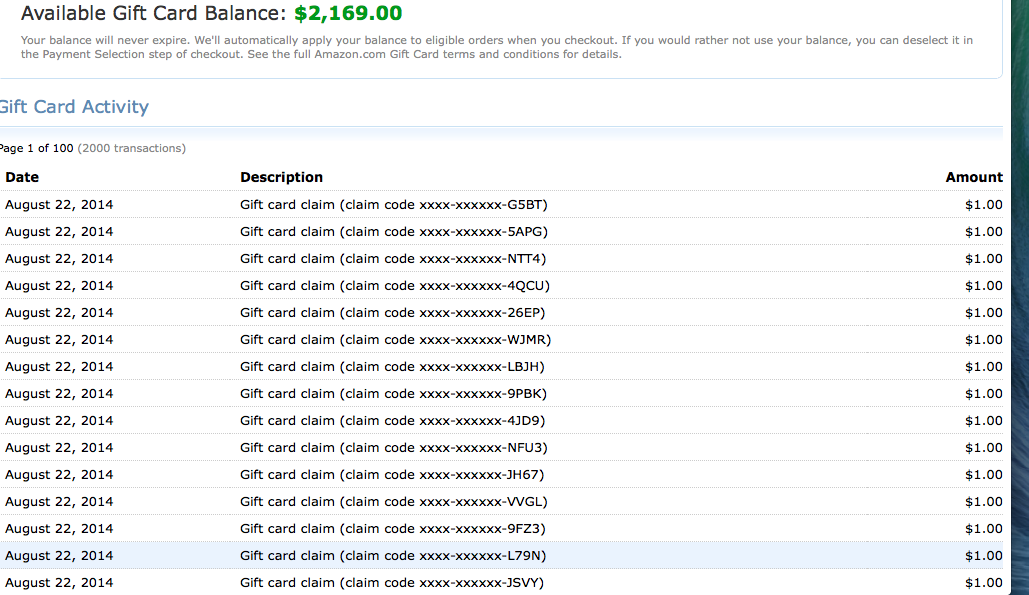Screen dimensions: 1029x595
Task: Select the gift card claim ending LBJH
Action: click(393, 367)
